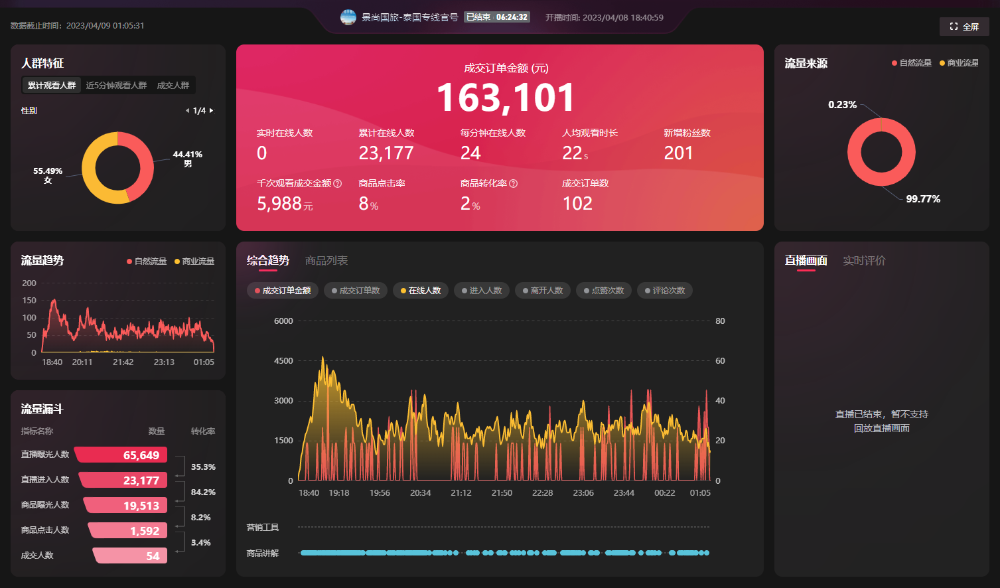Switch to the 近5分钟观看人群 tab

(x=116, y=85)
